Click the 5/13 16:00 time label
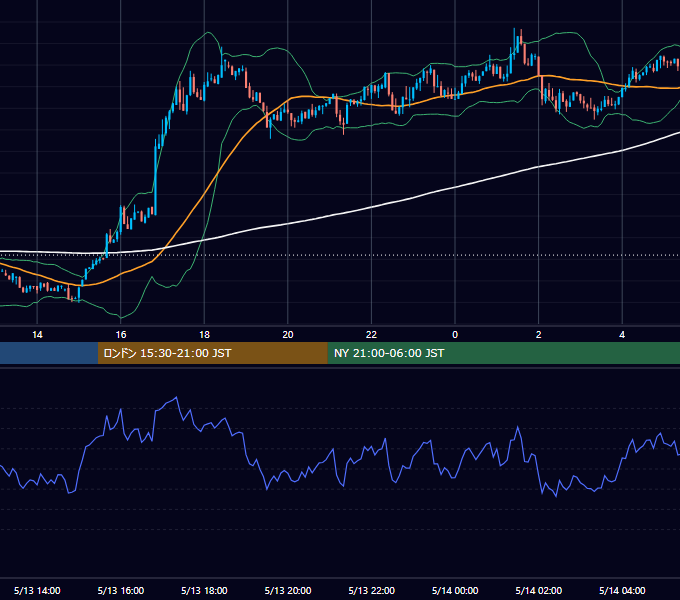The height and width of the screenshot is (600, 680). tap(121, 590)
